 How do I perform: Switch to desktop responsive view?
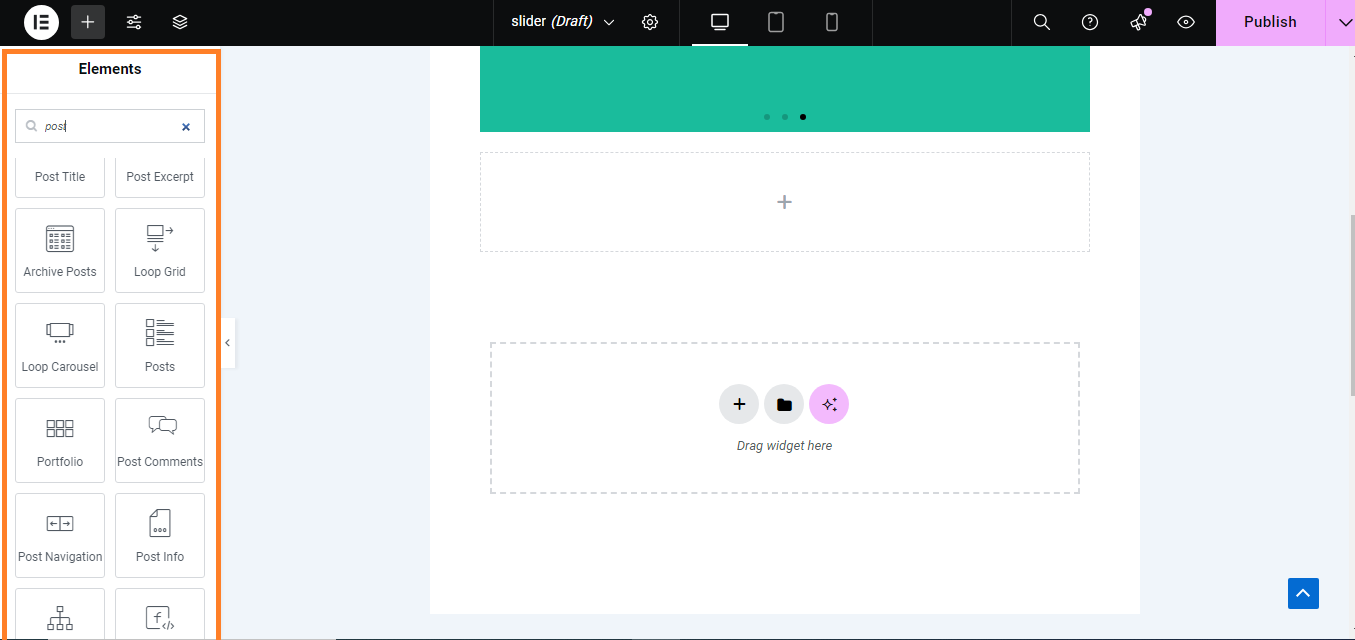coord(720,22)
